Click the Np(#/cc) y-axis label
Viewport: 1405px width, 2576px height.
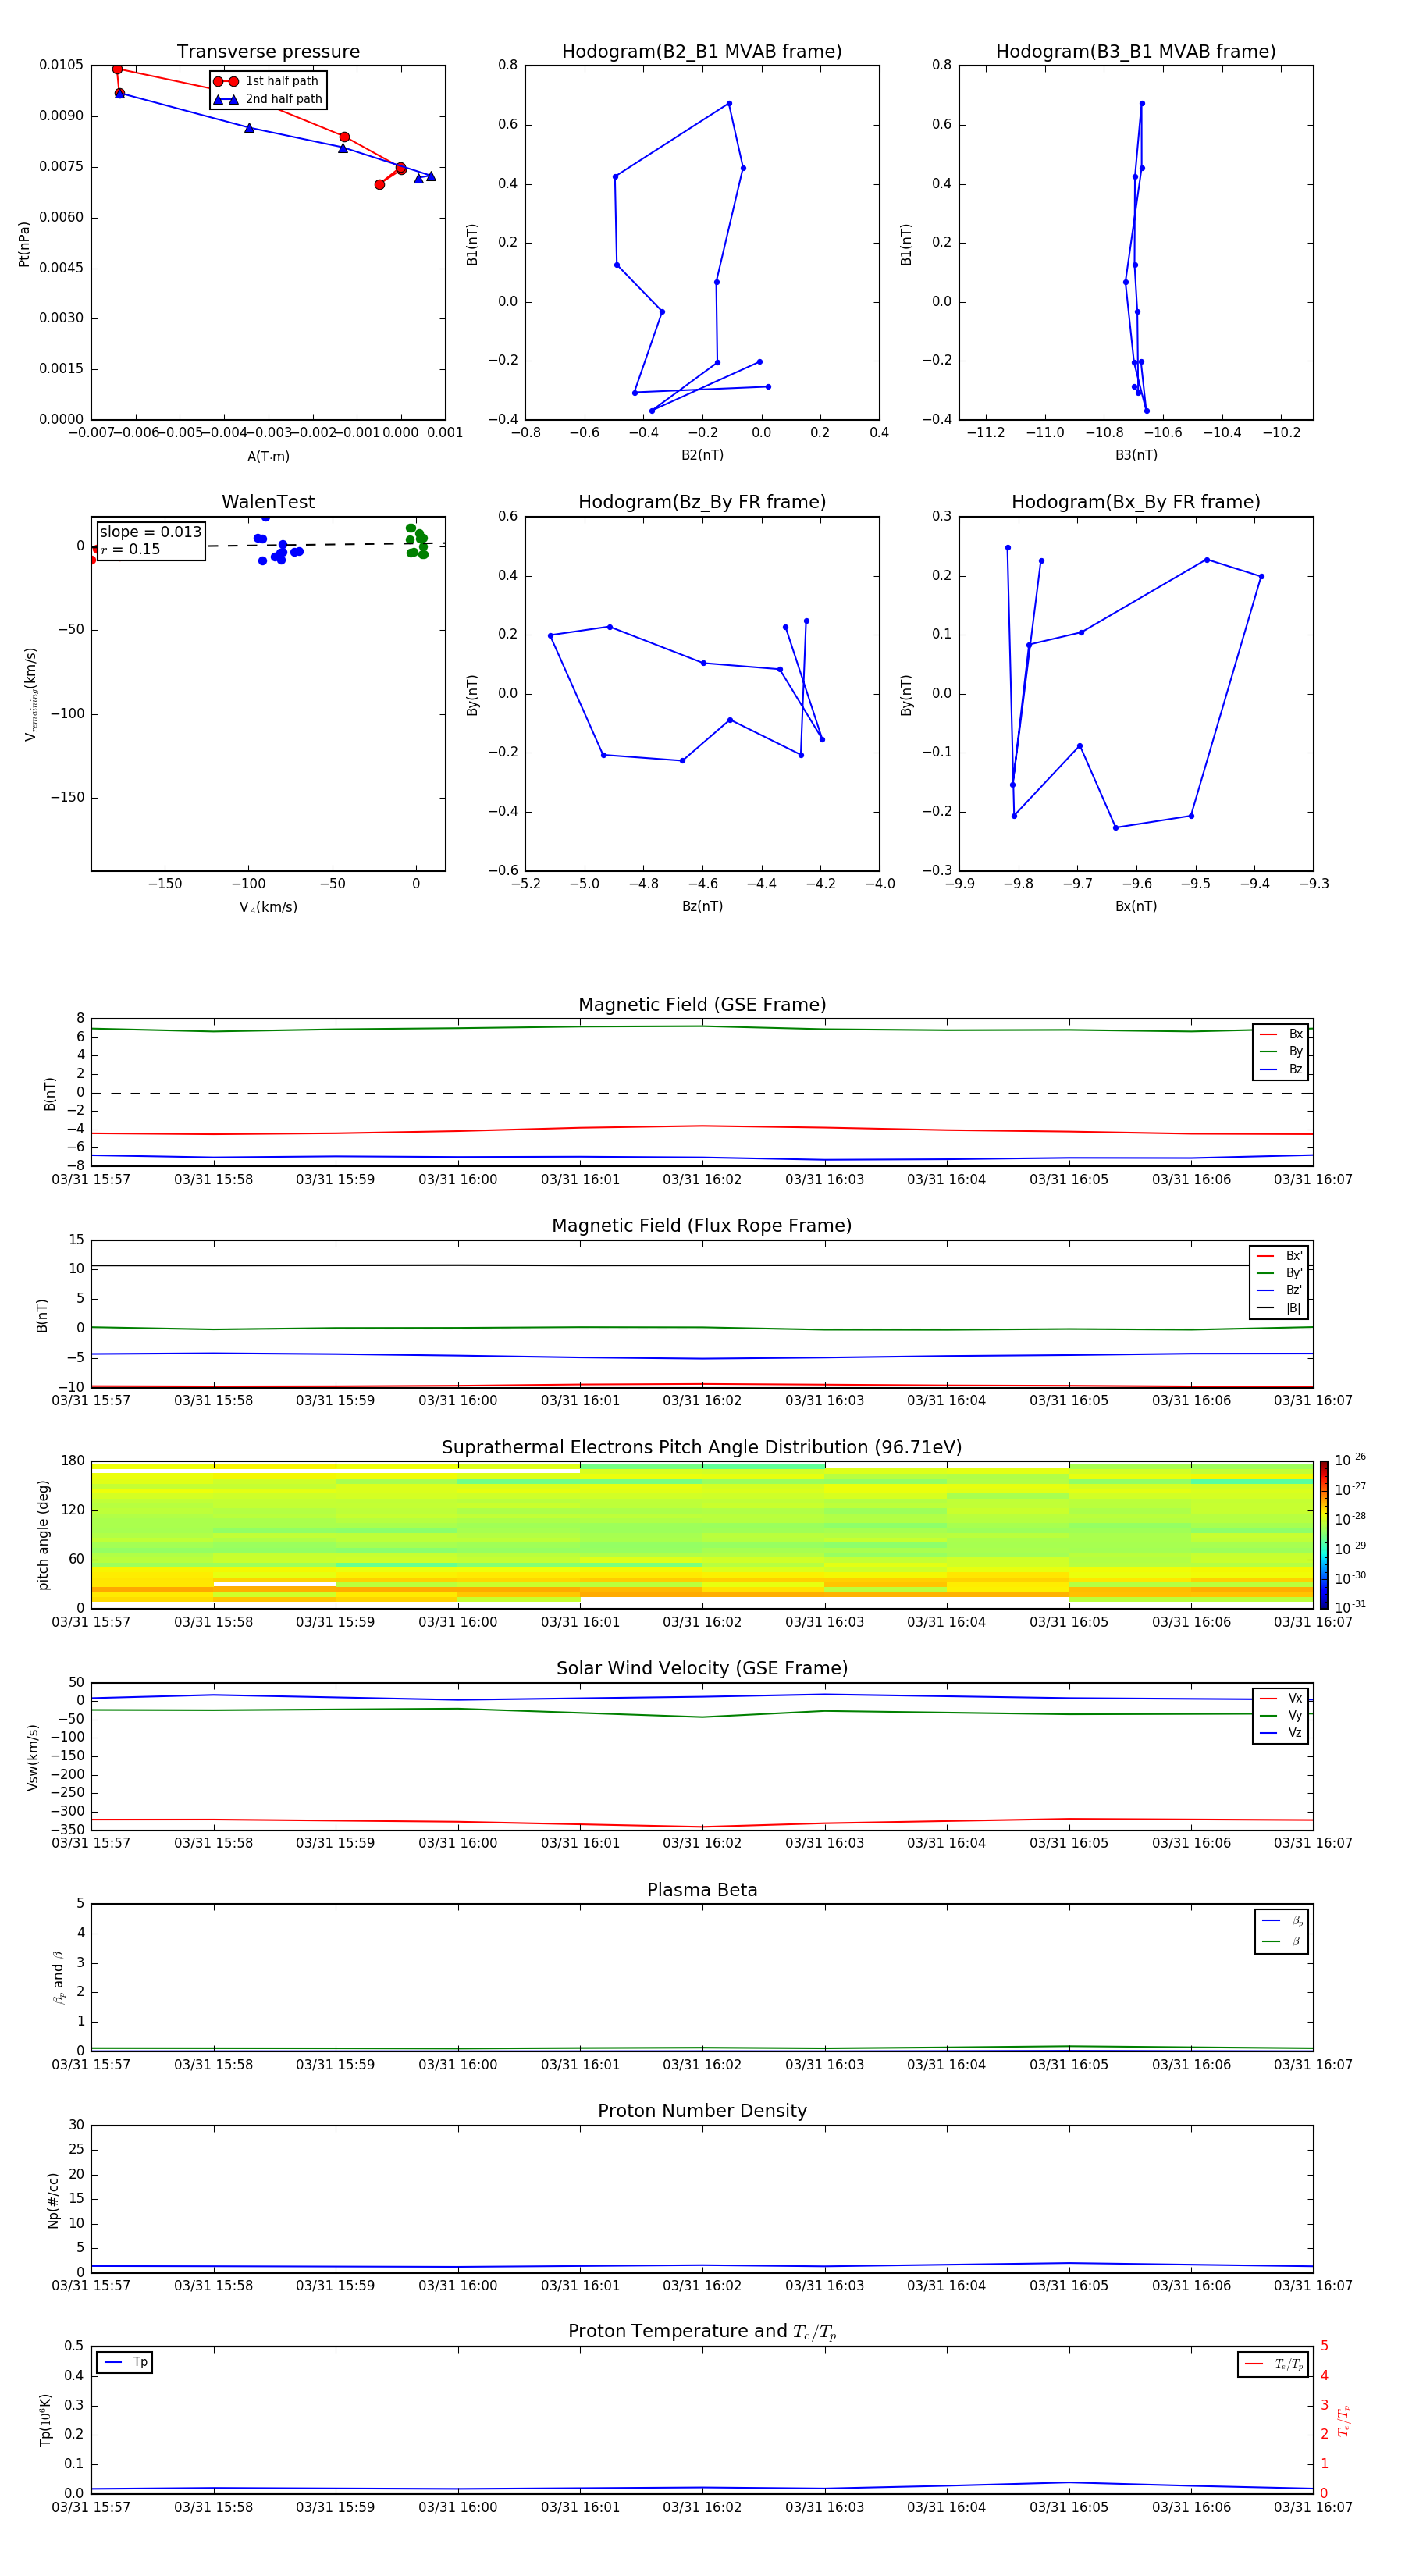[x=53, y=2199]
